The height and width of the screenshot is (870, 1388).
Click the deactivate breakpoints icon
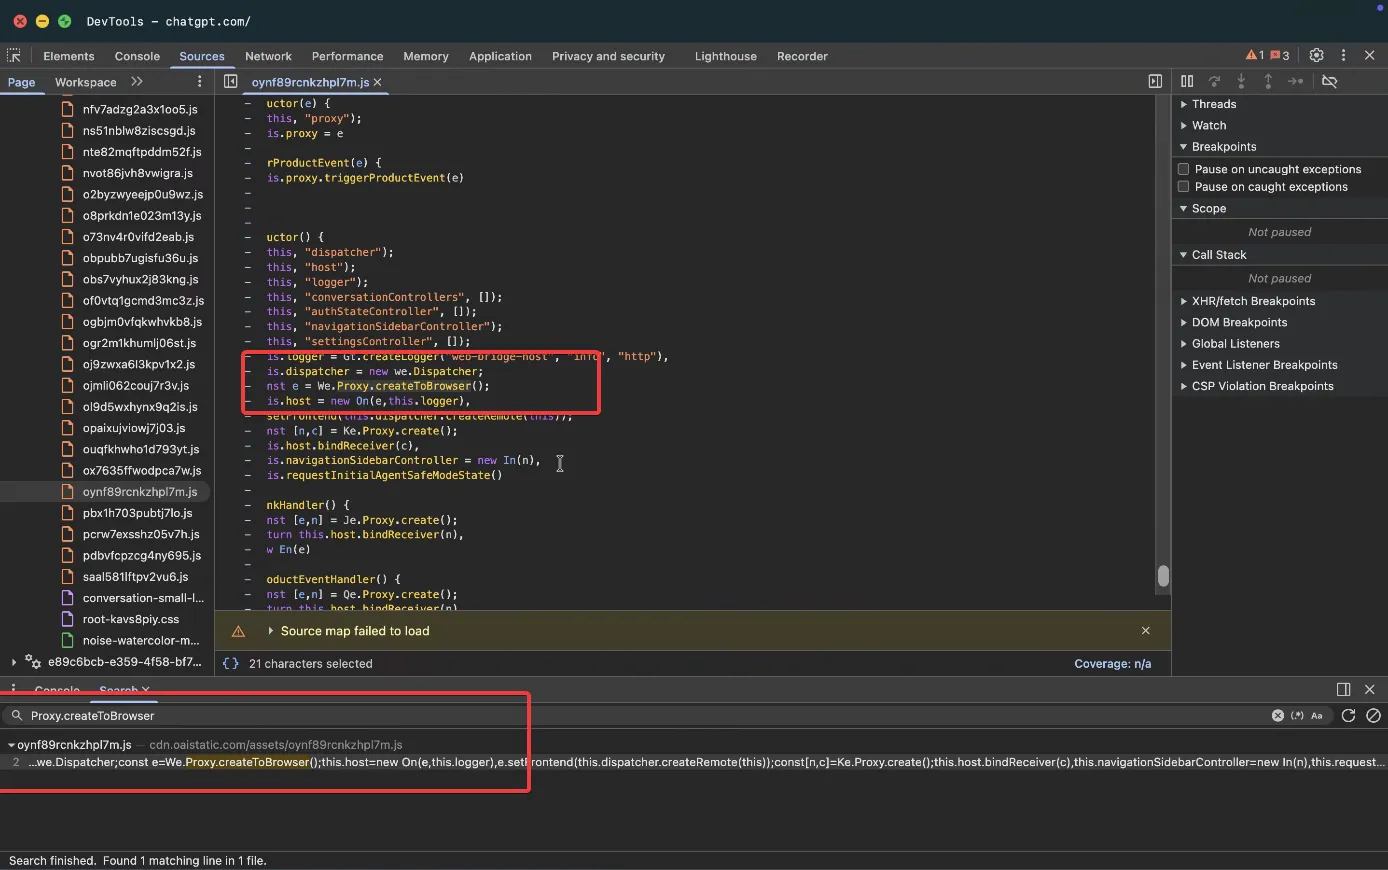click(1329, 81)
